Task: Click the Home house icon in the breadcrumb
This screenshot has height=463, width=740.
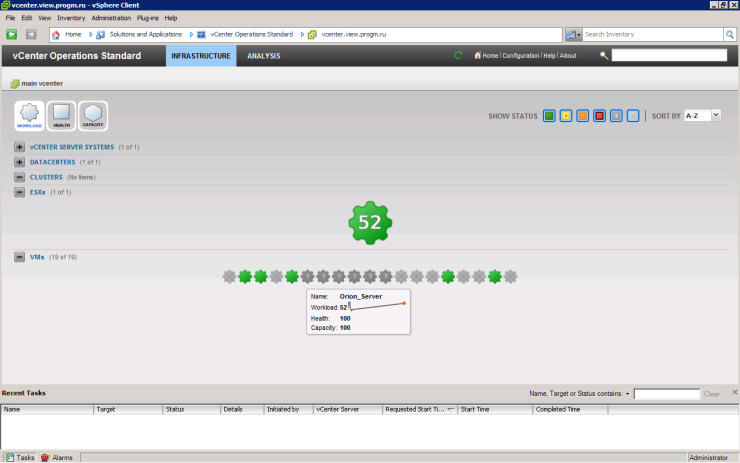Action: tap(56, 34)
